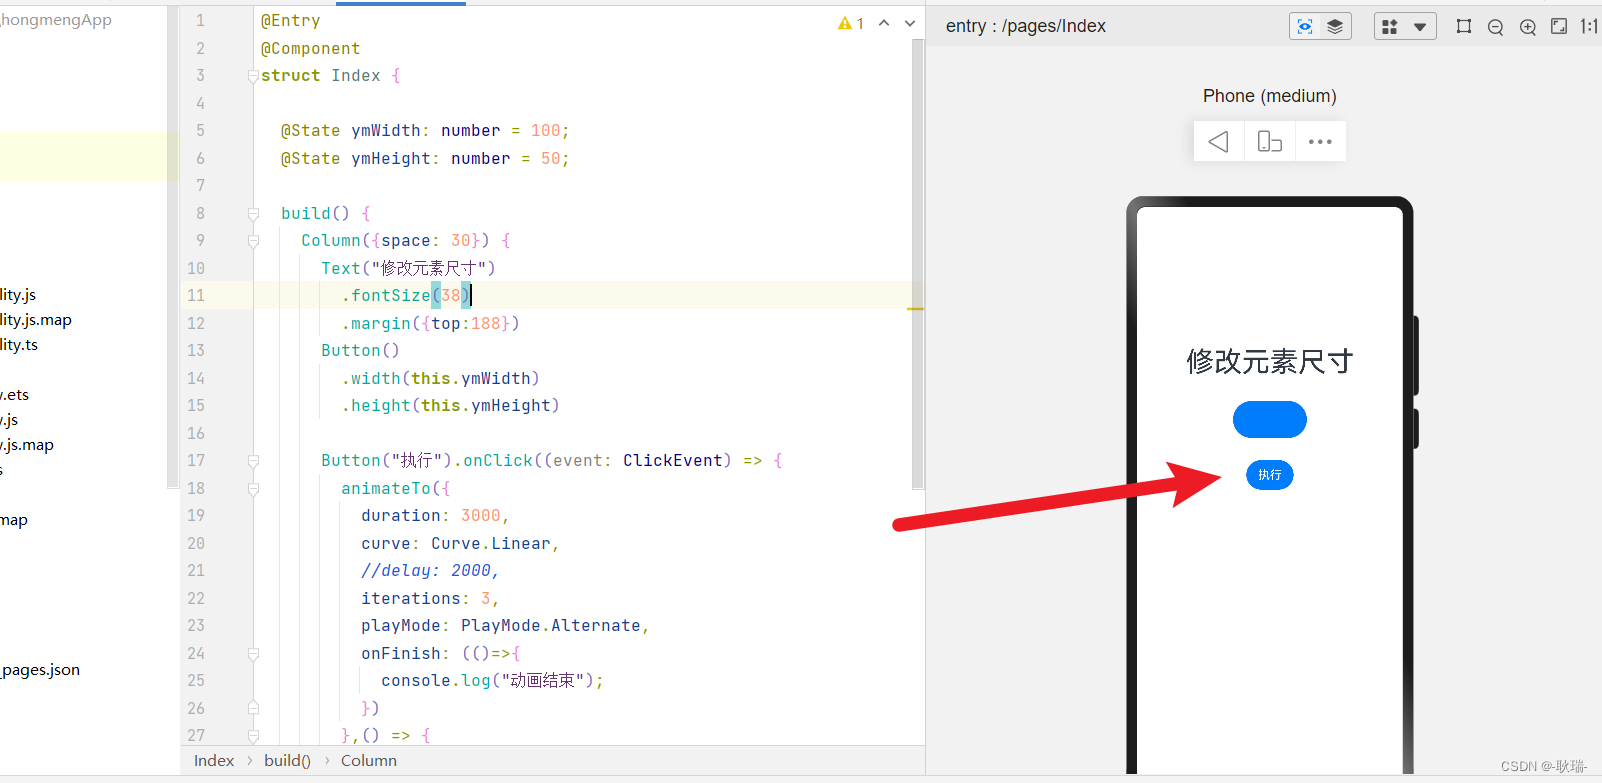
Task: Click the entry : /pages/Index previewer title
Action: (x=1026, y=26)
